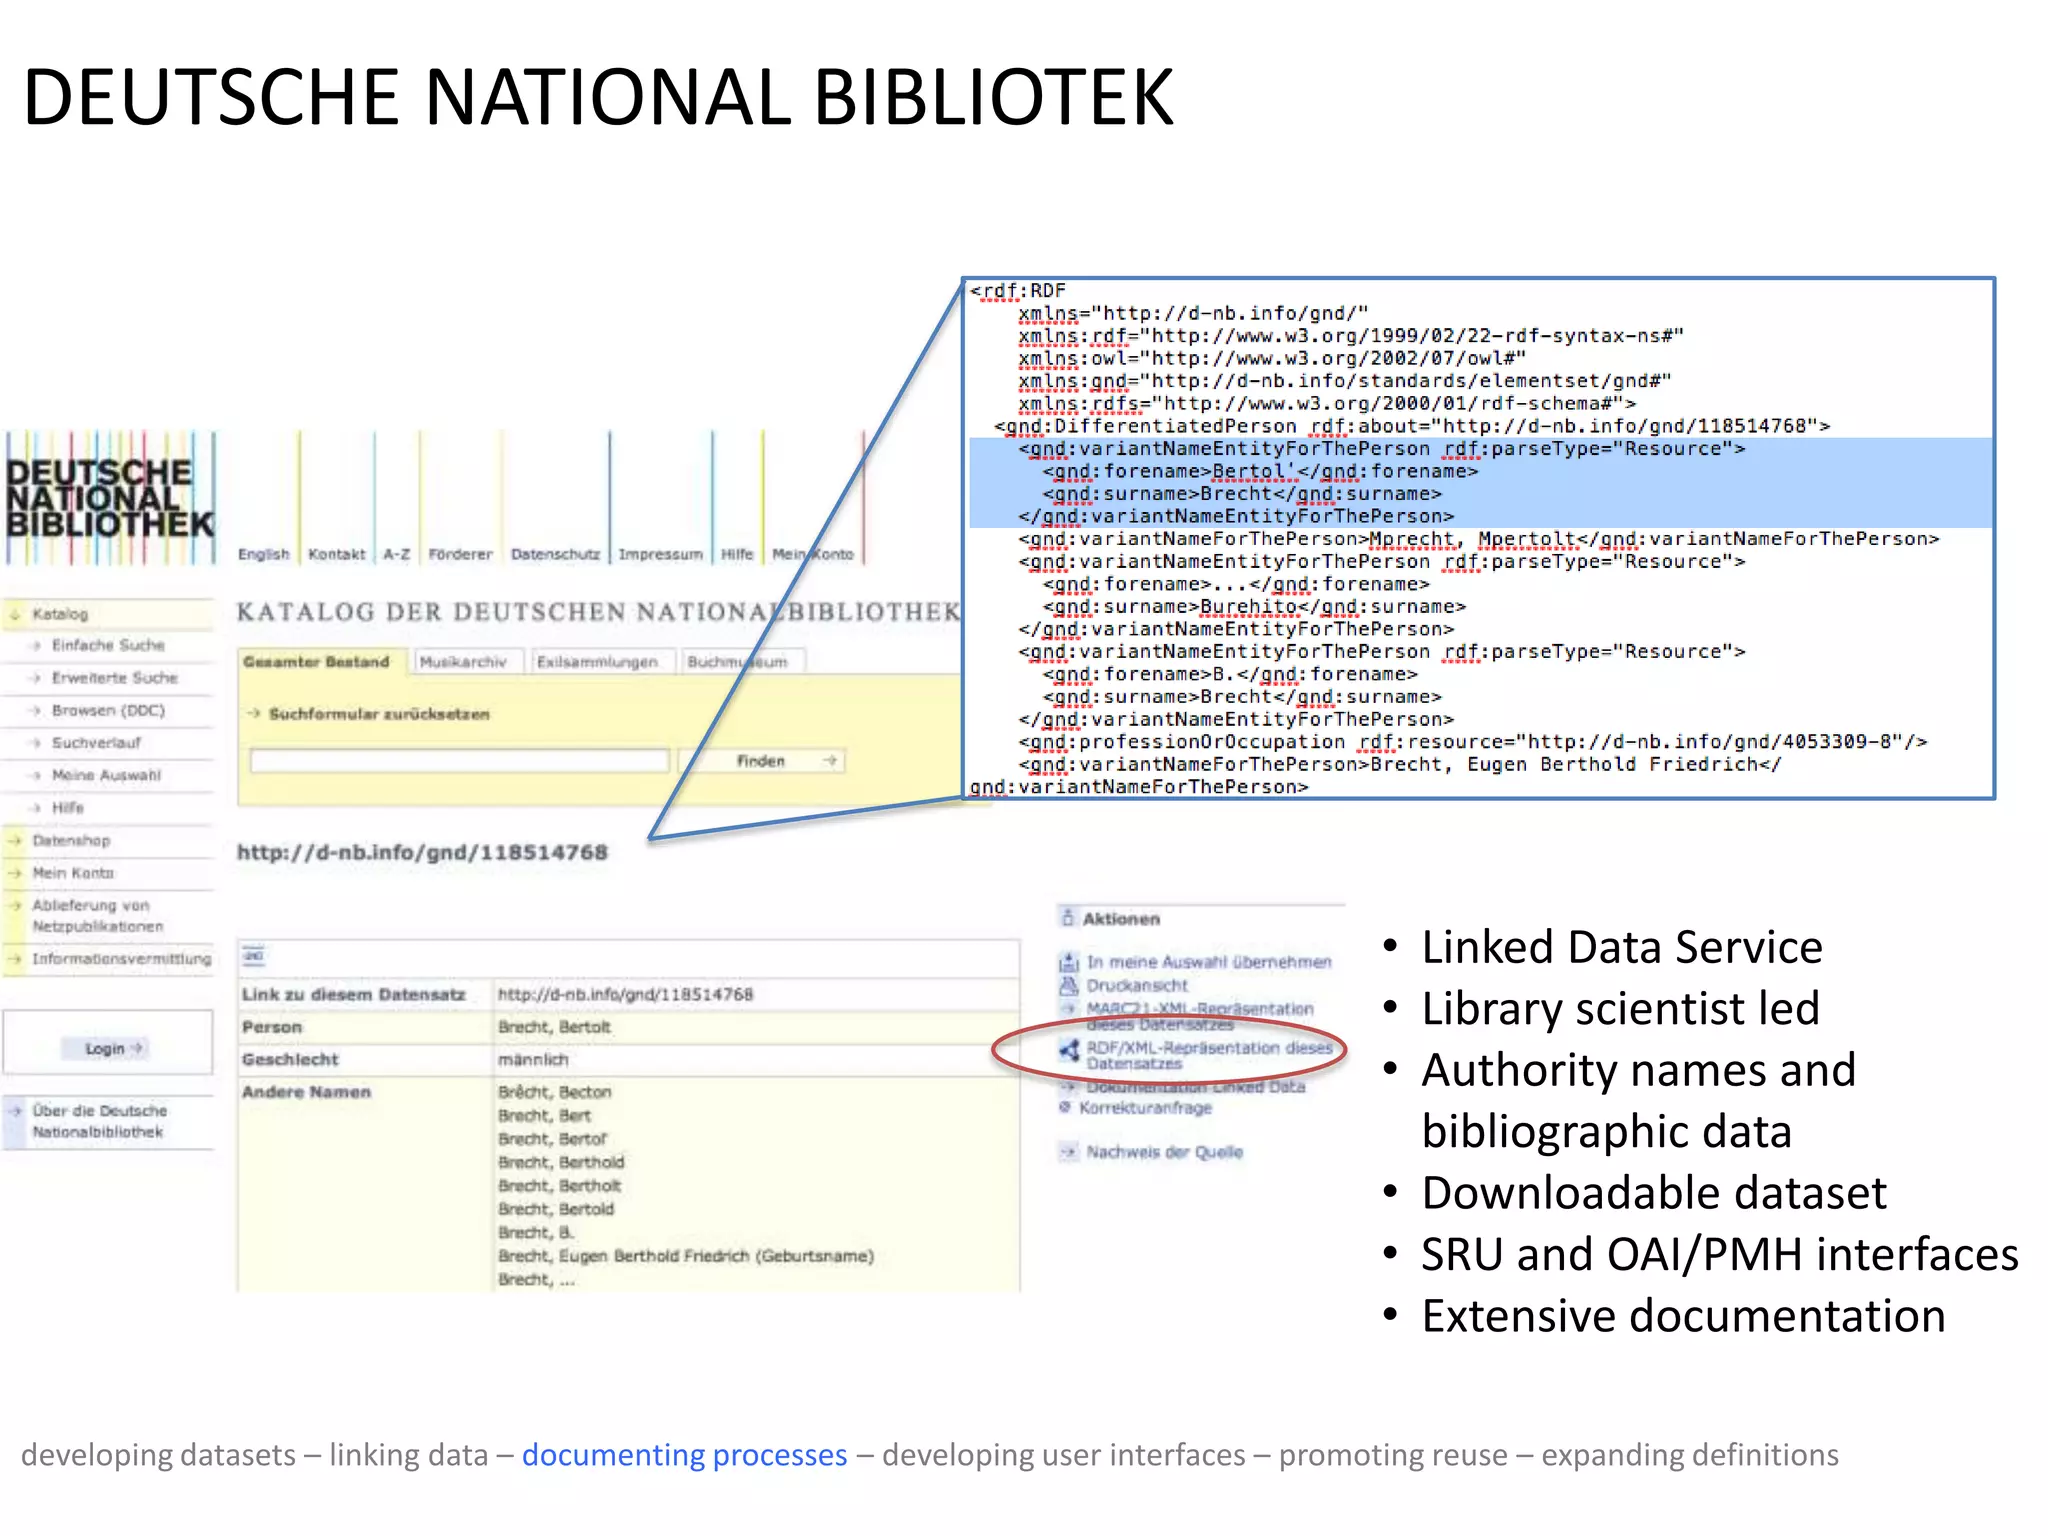This screenshot has width=2048, height=1536.
Task: Select the Gesamter Bestand tab
Action: tap(321, 662)
